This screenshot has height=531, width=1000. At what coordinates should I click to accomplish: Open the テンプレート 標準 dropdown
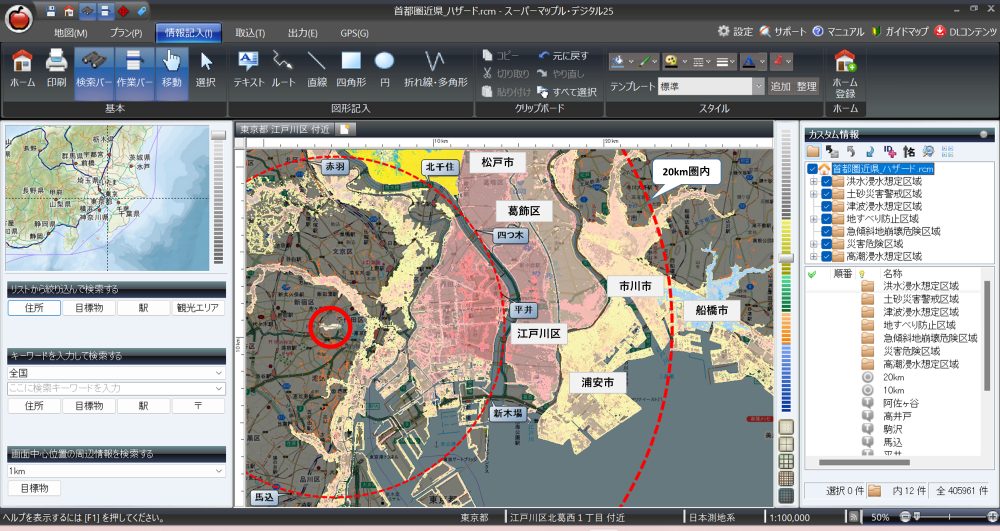[758, 87]
